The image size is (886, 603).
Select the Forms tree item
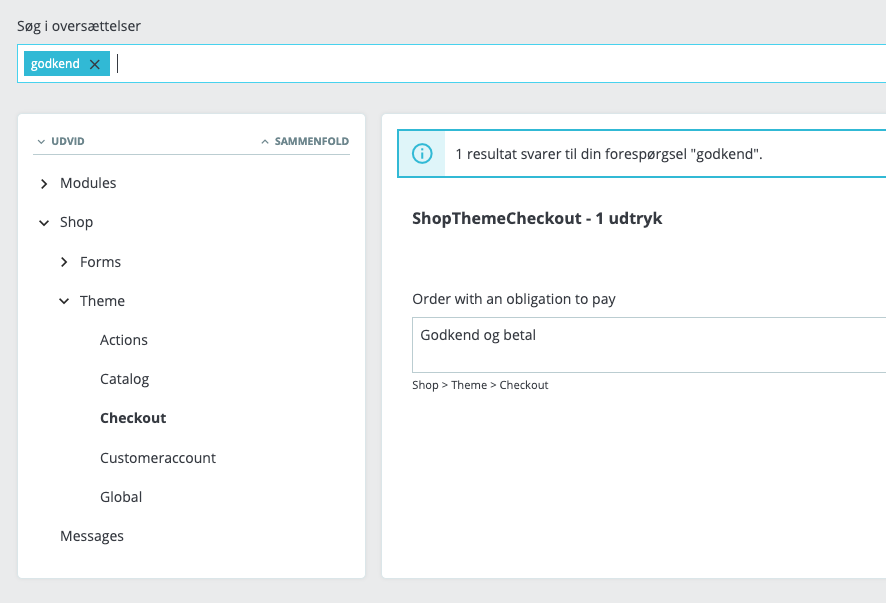pos(100,262)
